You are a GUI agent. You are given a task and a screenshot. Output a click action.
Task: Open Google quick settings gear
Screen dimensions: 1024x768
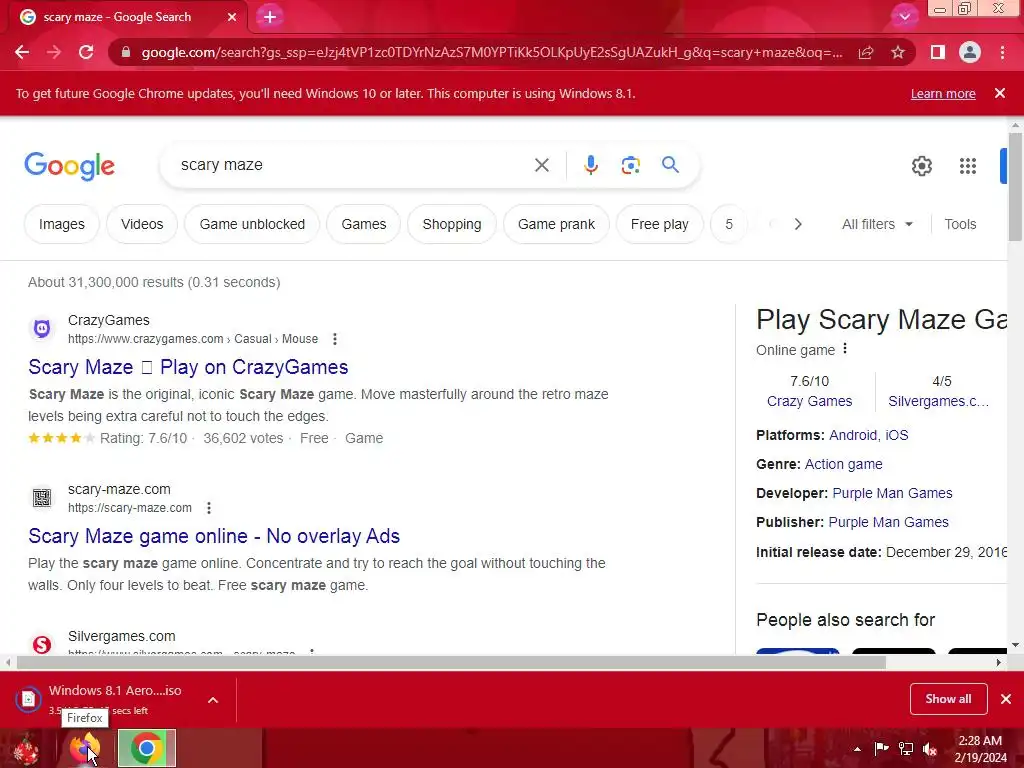point(921,166)
